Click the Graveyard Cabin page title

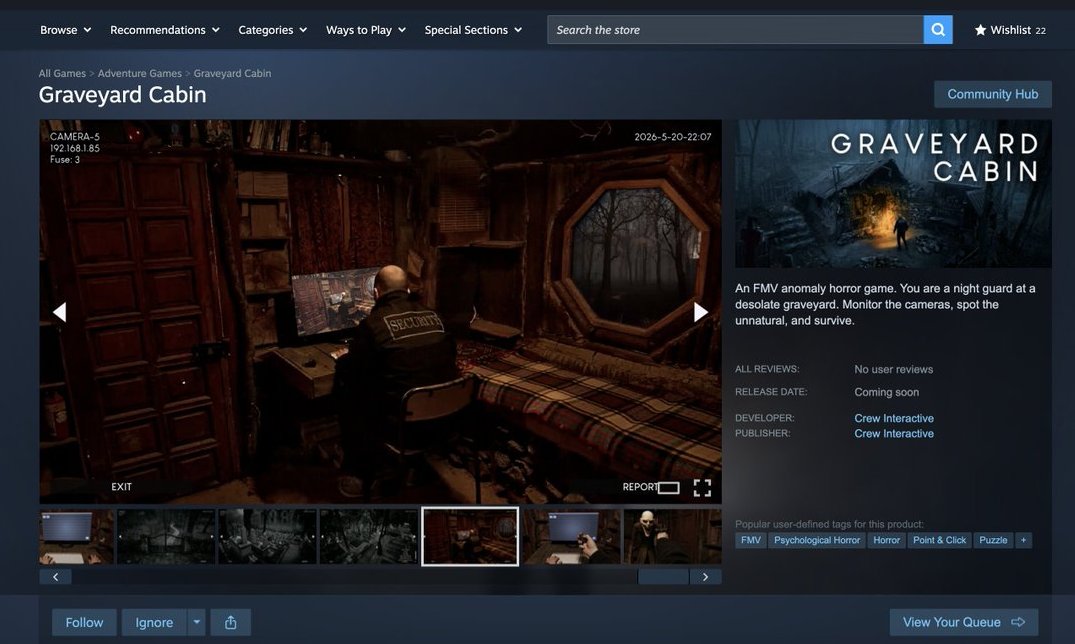pyautogui.click(x=123, y=95)
